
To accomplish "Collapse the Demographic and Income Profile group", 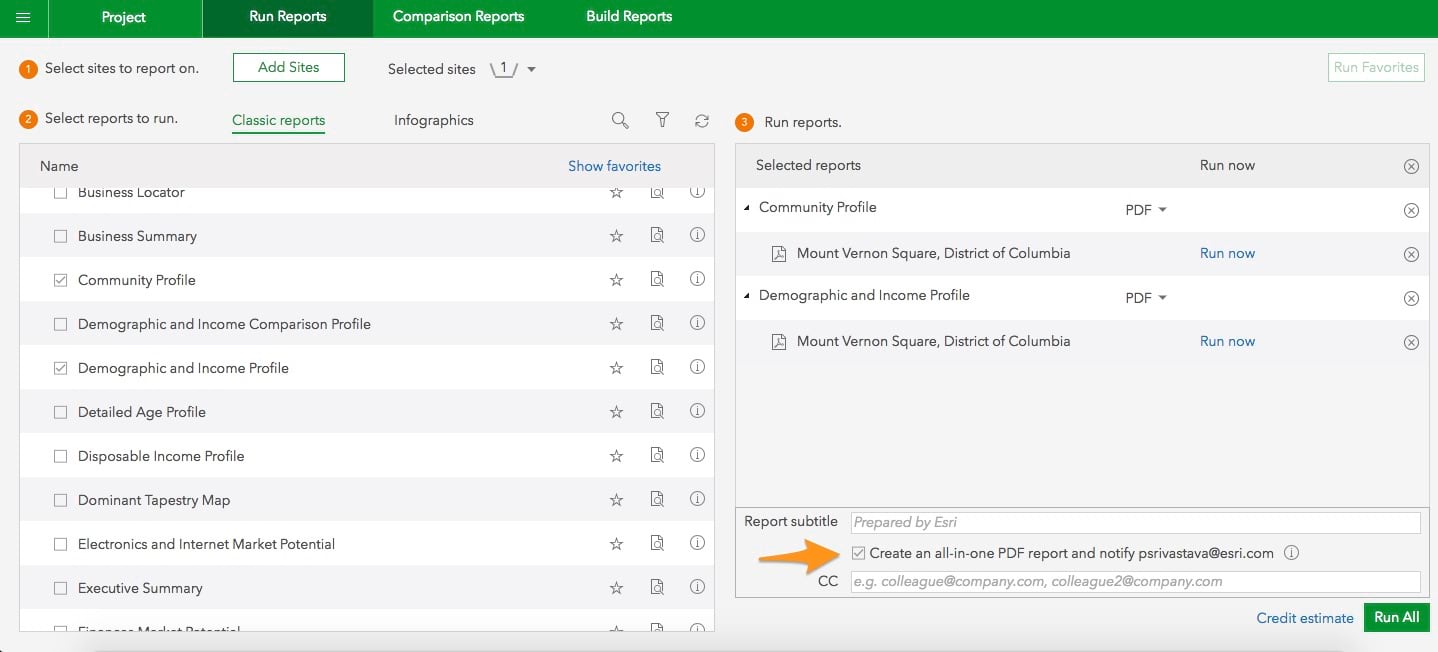I will (747, 296).
